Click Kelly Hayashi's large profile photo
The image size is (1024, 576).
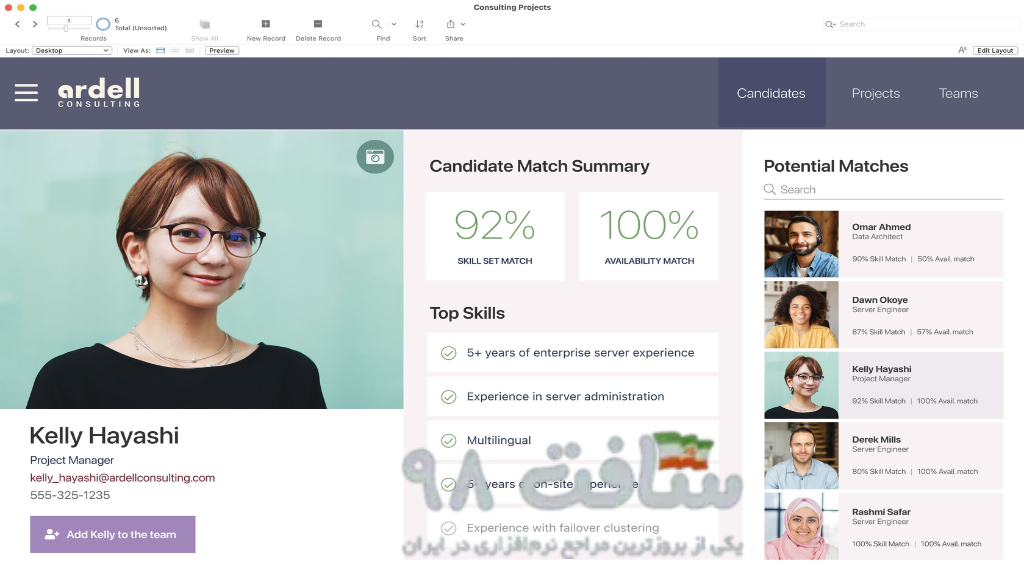(202, 269)
